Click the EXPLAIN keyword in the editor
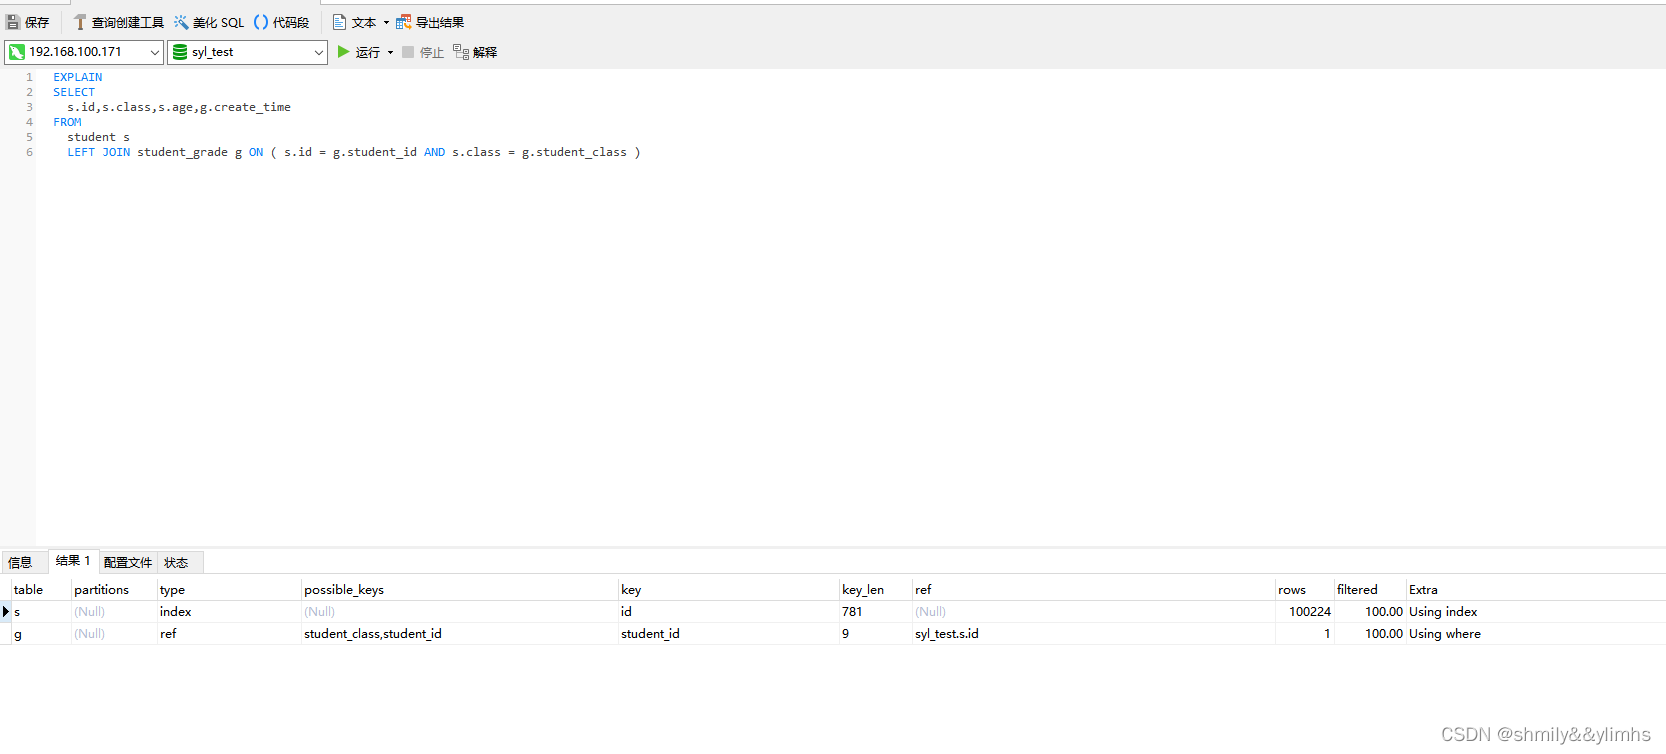 (78, 77)
